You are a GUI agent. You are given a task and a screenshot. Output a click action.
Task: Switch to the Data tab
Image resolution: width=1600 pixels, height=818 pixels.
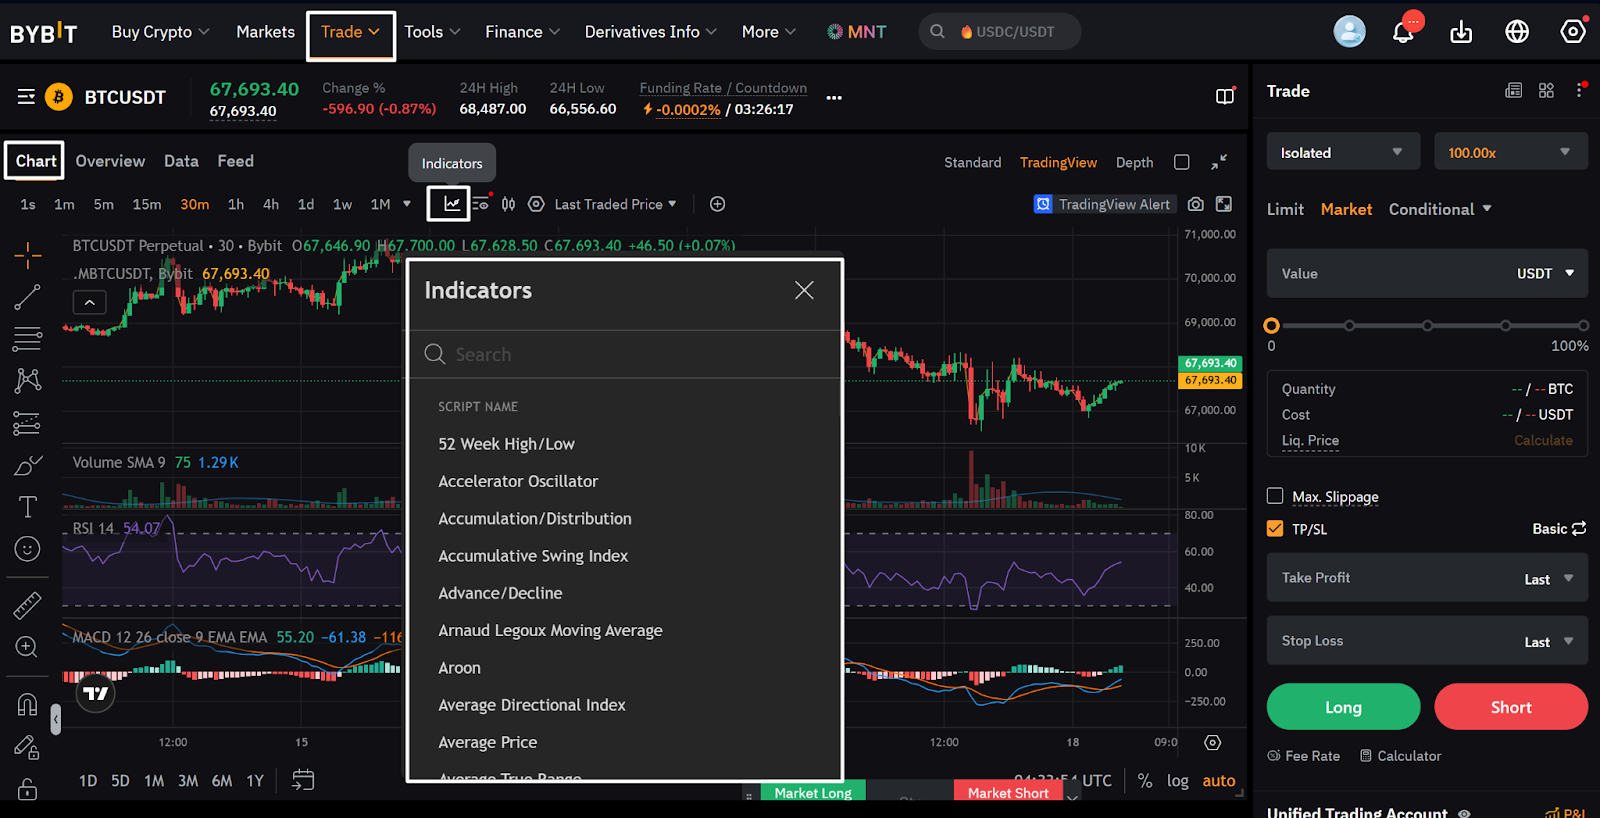[x=181, y=161]
